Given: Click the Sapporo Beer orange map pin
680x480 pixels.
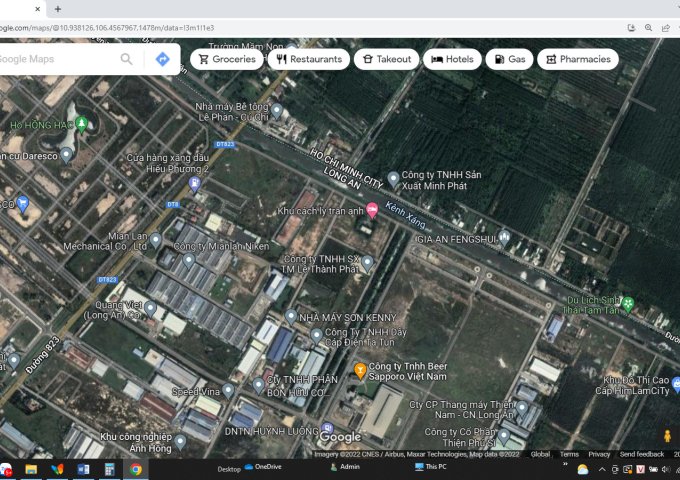Looking at the screenshot, I should pyautogui.click(x=361, y=372).
